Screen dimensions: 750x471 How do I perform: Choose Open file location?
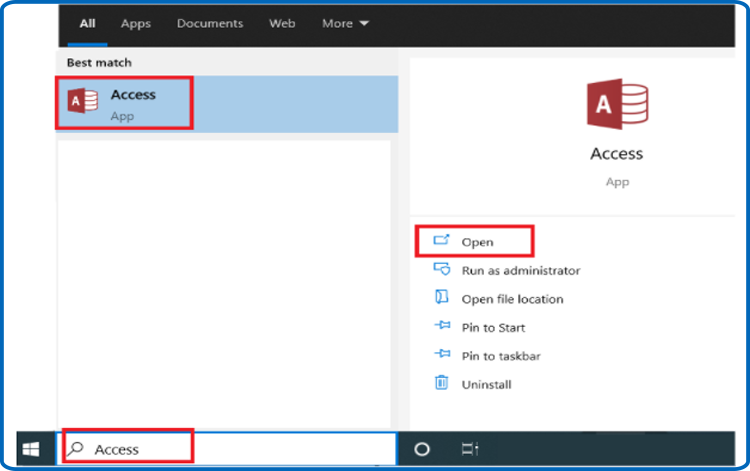point(512,299)
